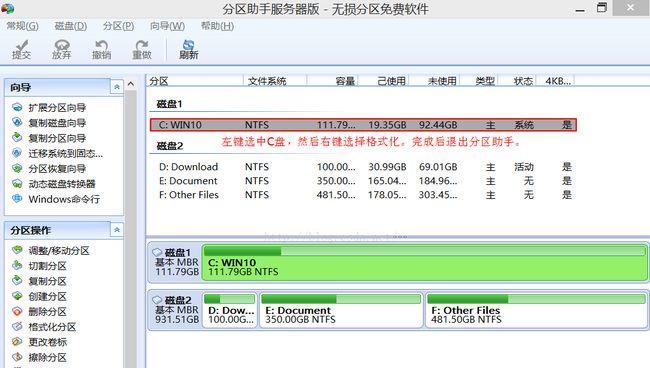Select the D: Download partition row
Image resolution: width=650 pixels, height=368 pixels.
363,167
